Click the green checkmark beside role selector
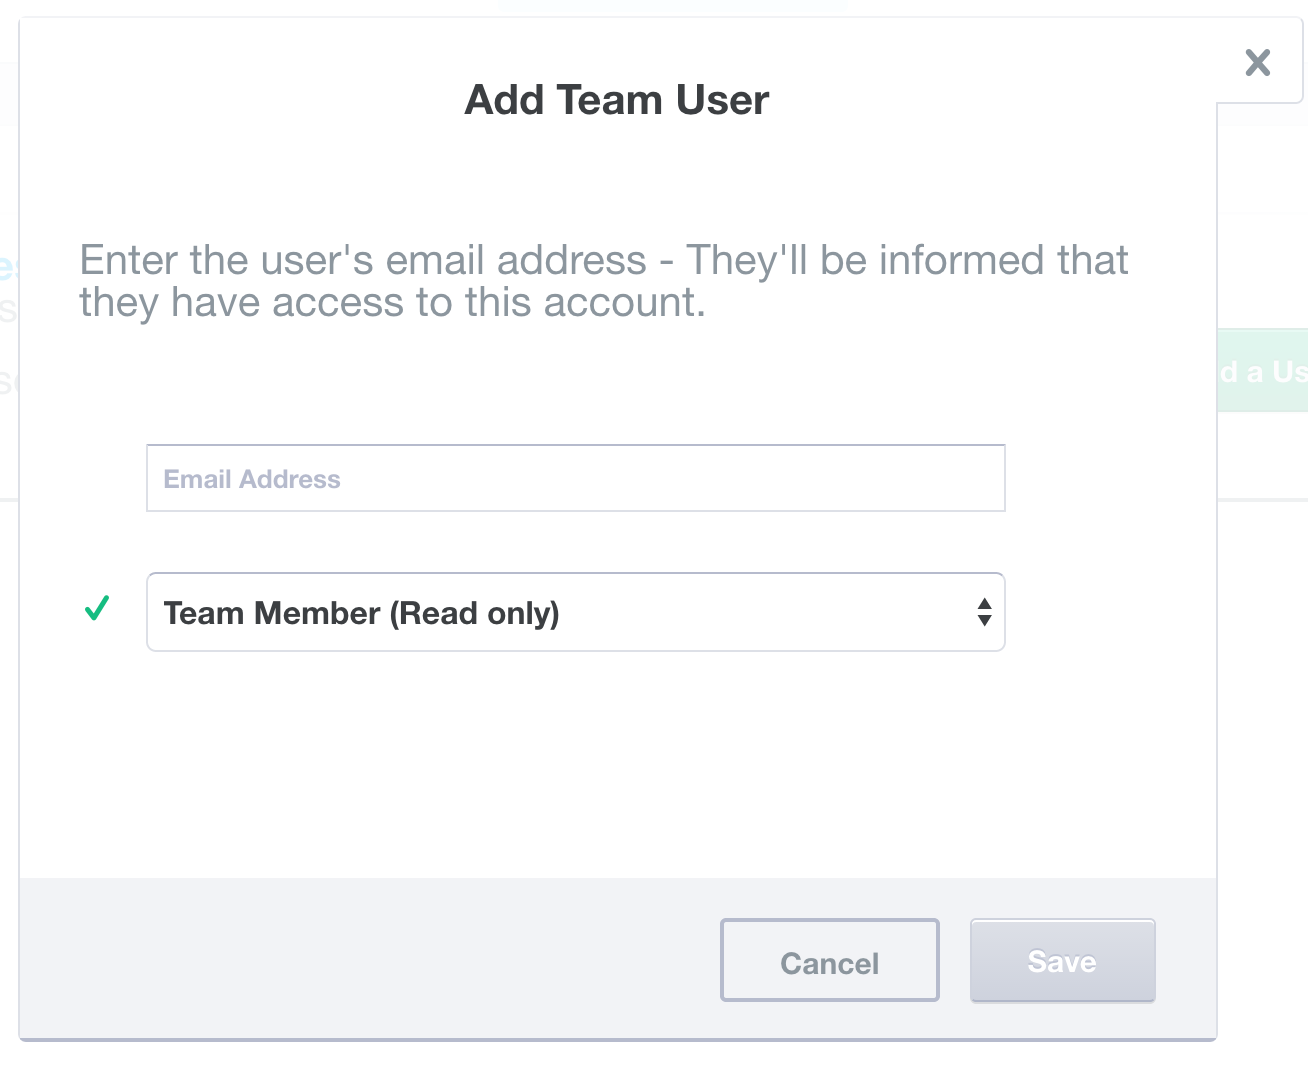The image size is (1308, 1072). tap(97, 607)
